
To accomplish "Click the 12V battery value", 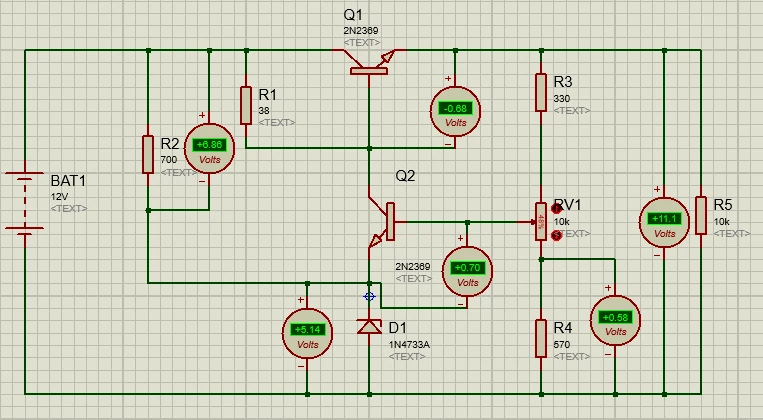I will 59,197.
